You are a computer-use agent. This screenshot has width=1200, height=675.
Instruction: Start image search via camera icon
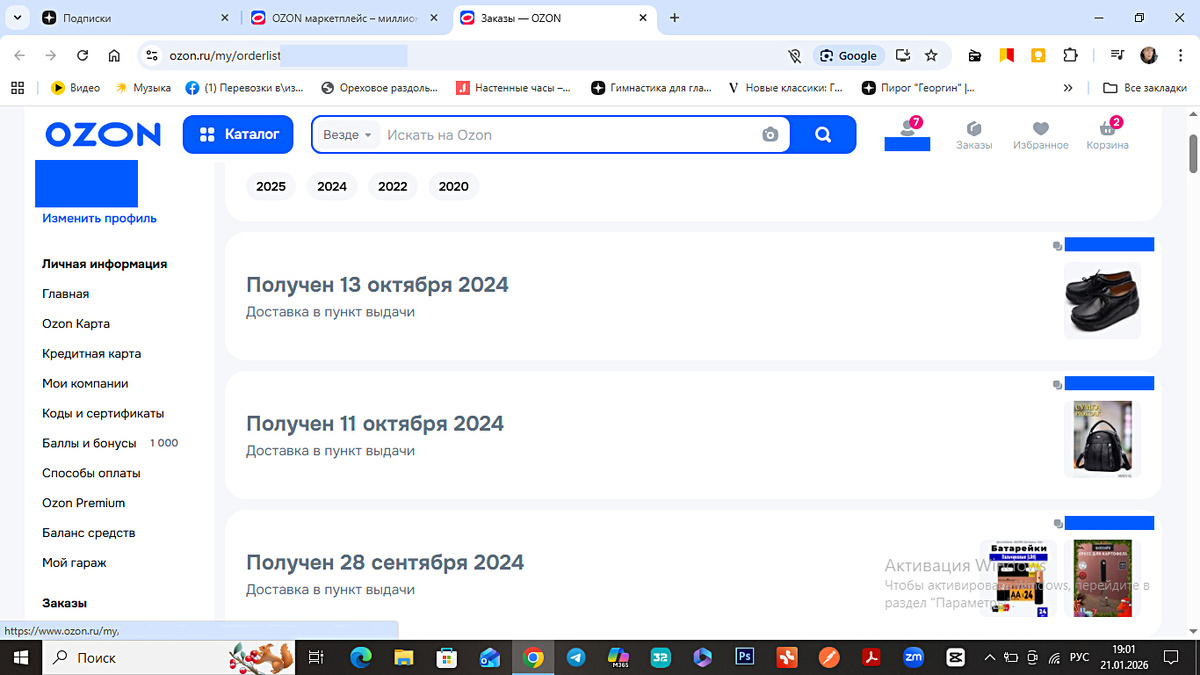click(769, 134)
